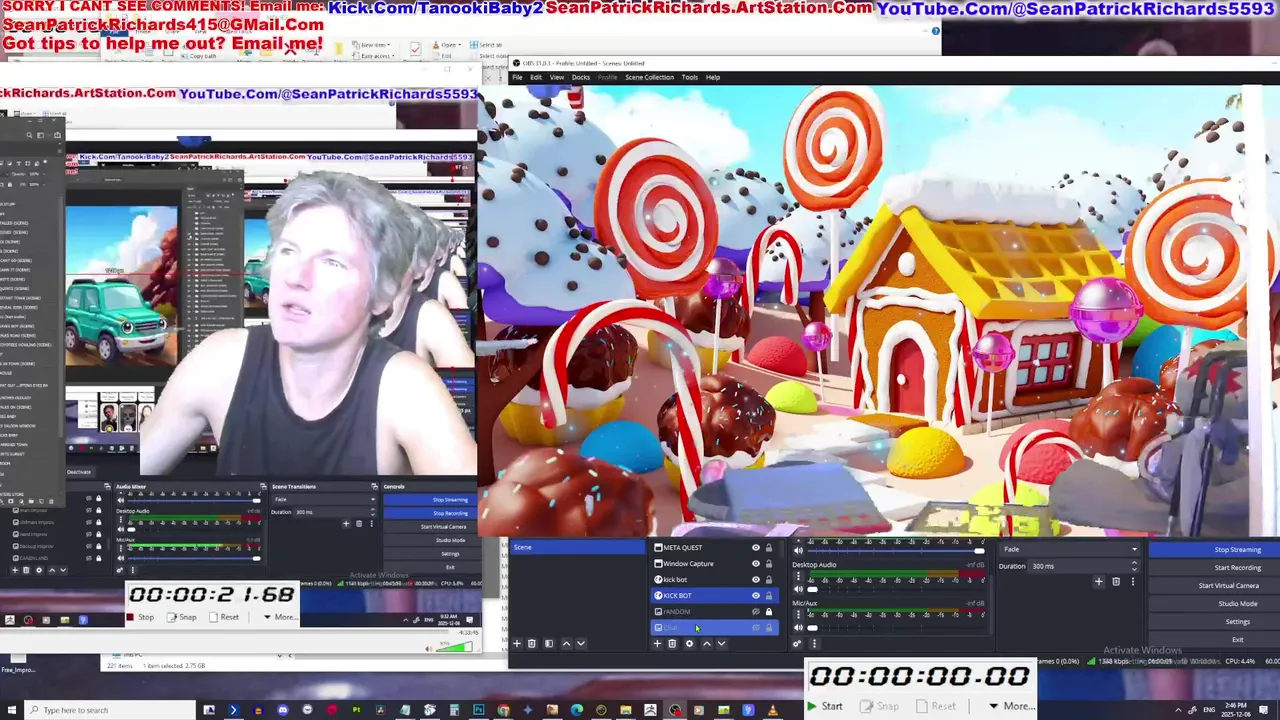
Task: Open the audio mixer bottom three-dot menu
Action: 814,643
